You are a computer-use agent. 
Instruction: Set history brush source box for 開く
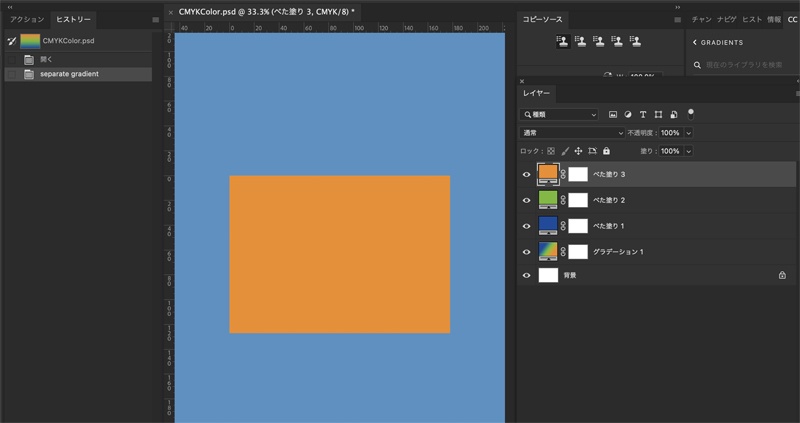tap(12, 60)
